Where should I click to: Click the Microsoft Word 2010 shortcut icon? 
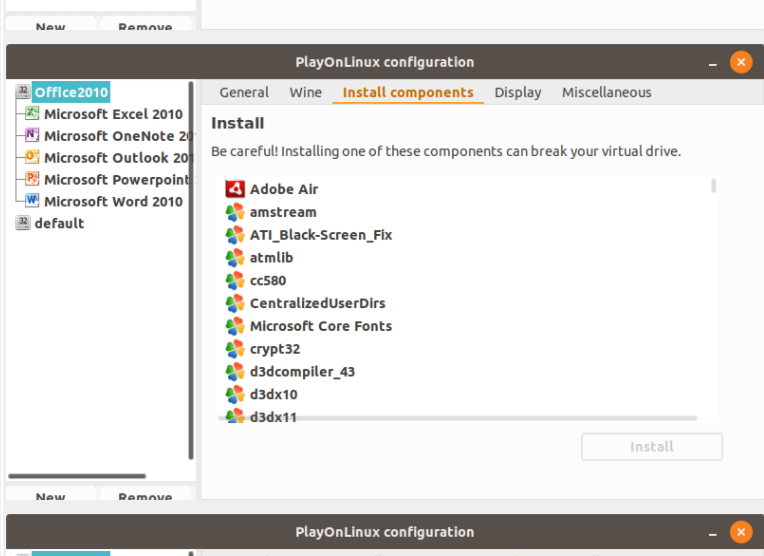(x=32, y=202)
